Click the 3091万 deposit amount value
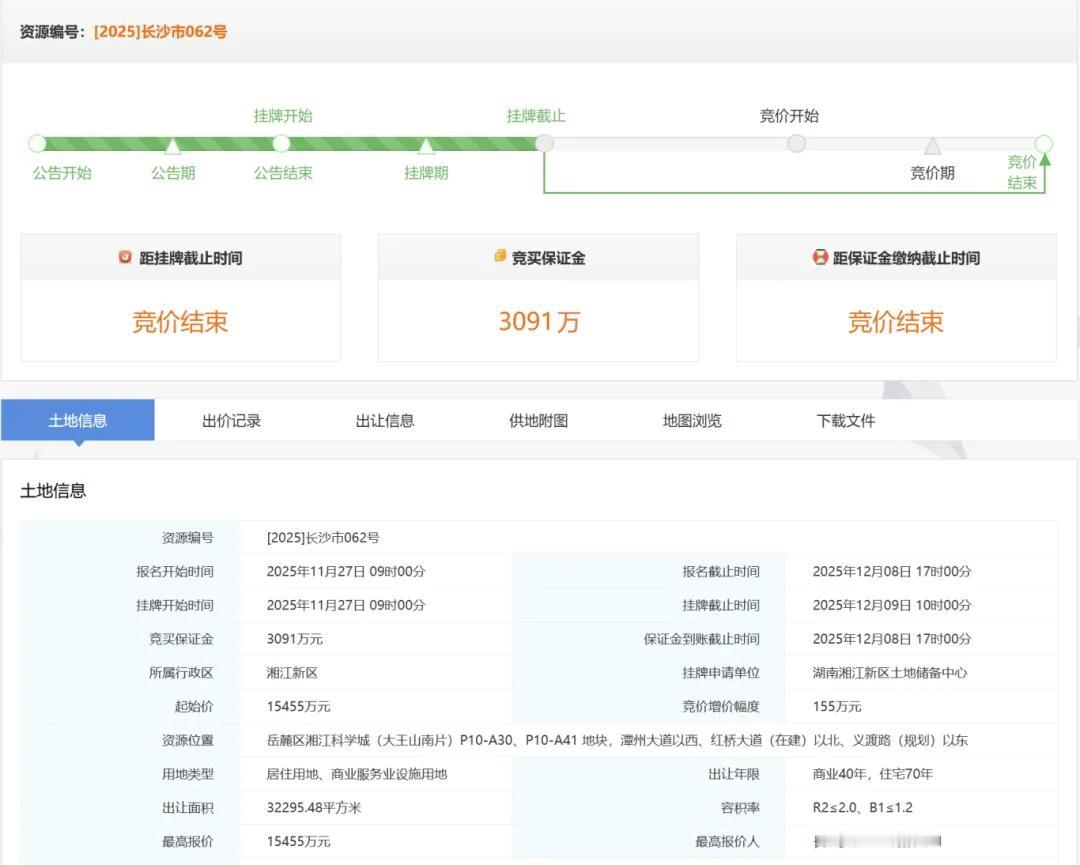The width and height of the screenshot is (1080, 865). [538, 322]
